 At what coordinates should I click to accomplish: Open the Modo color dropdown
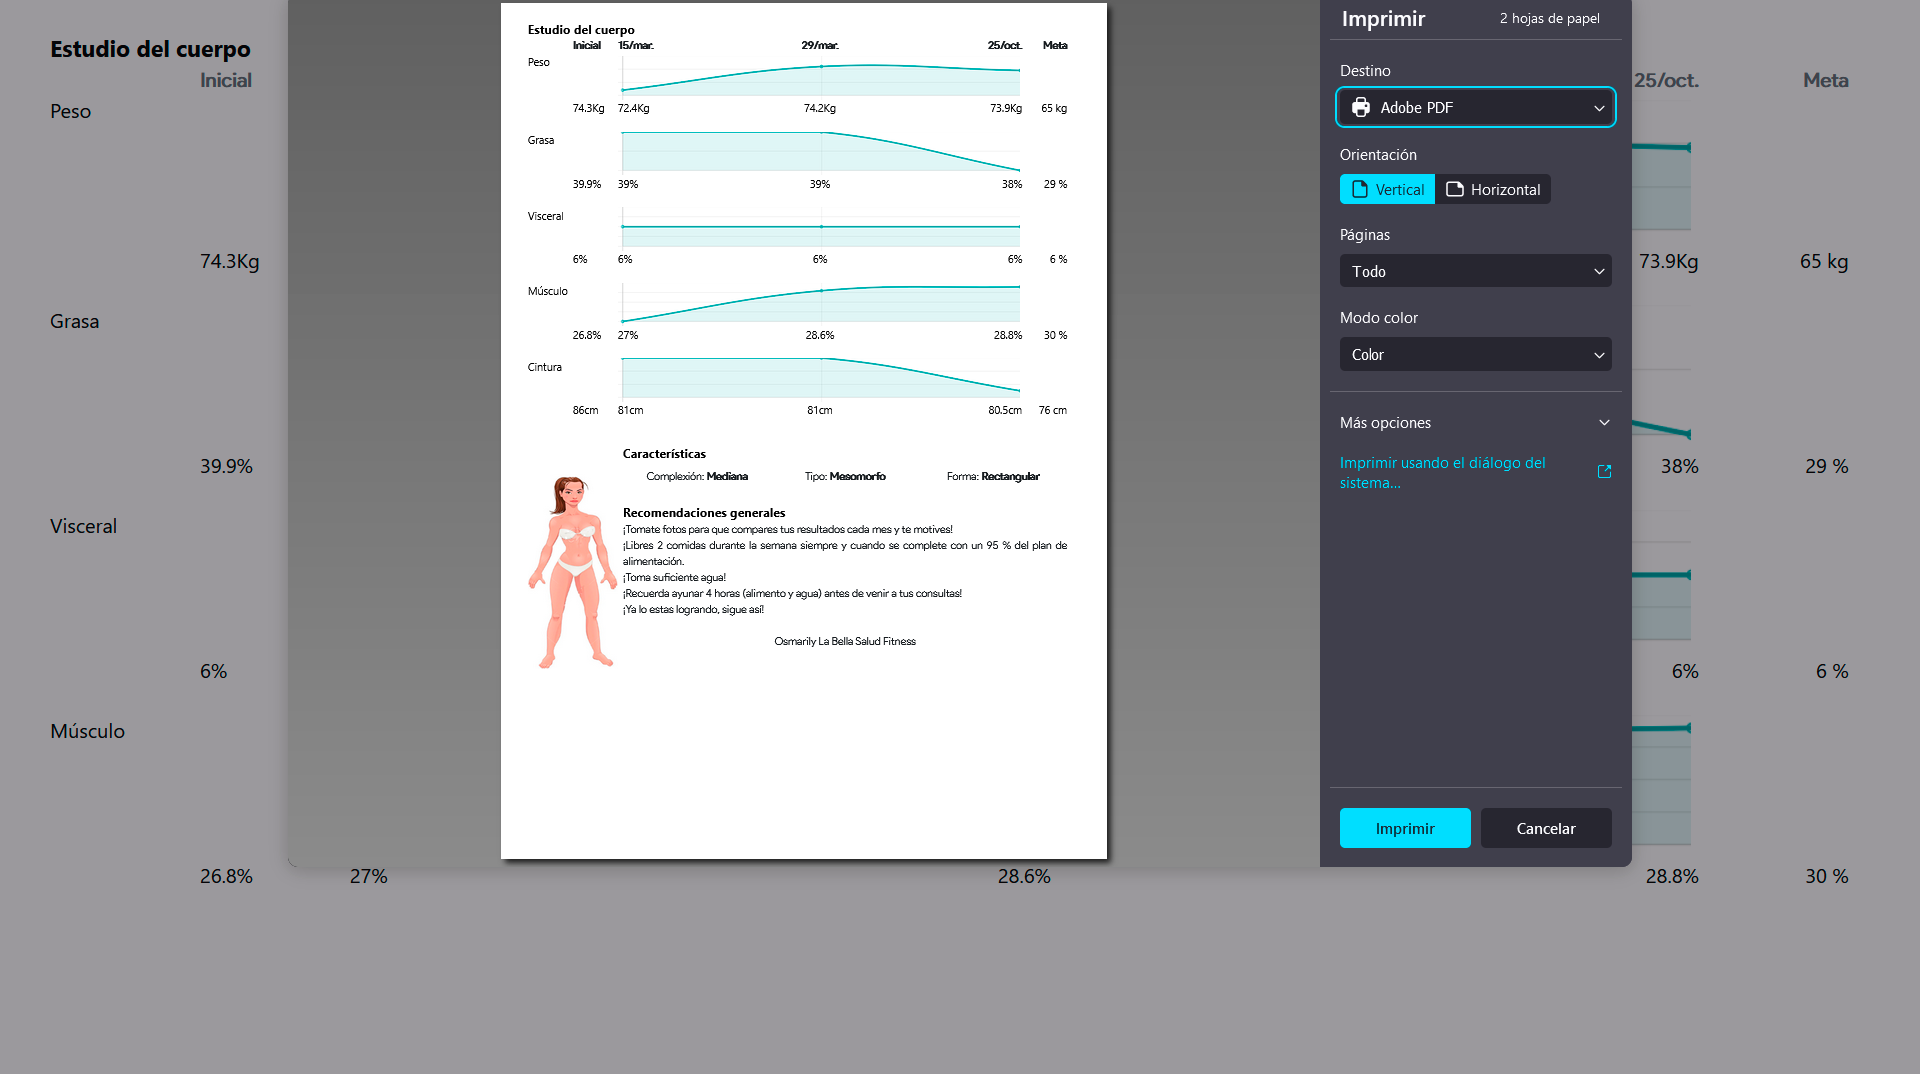coord(1475,354)
